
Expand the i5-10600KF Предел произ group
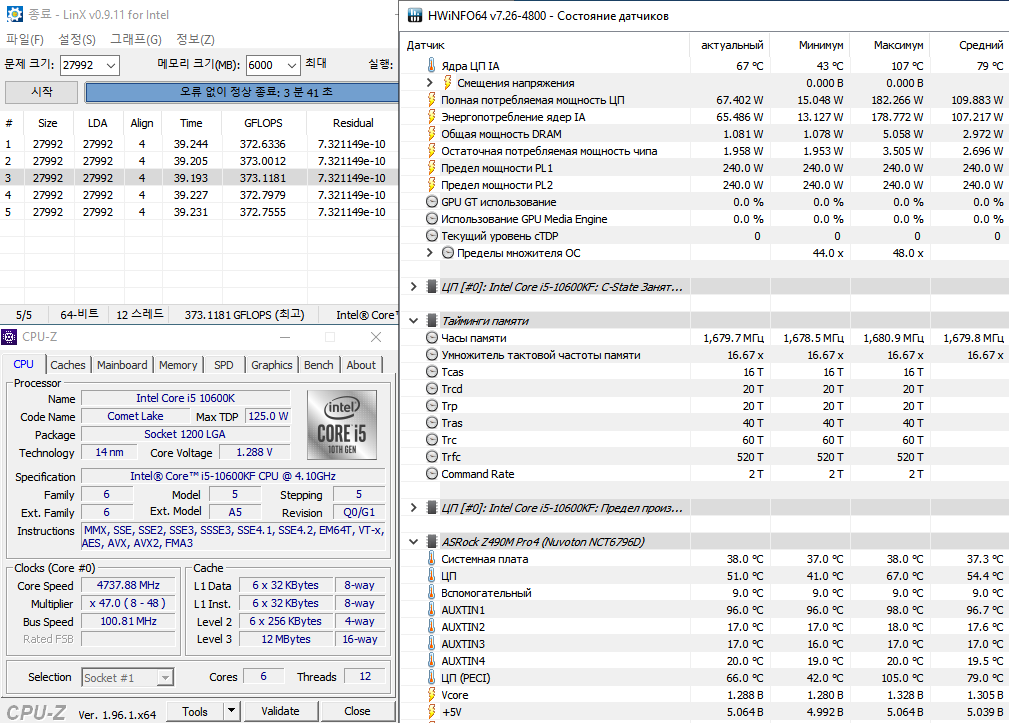tap(414, 508)
